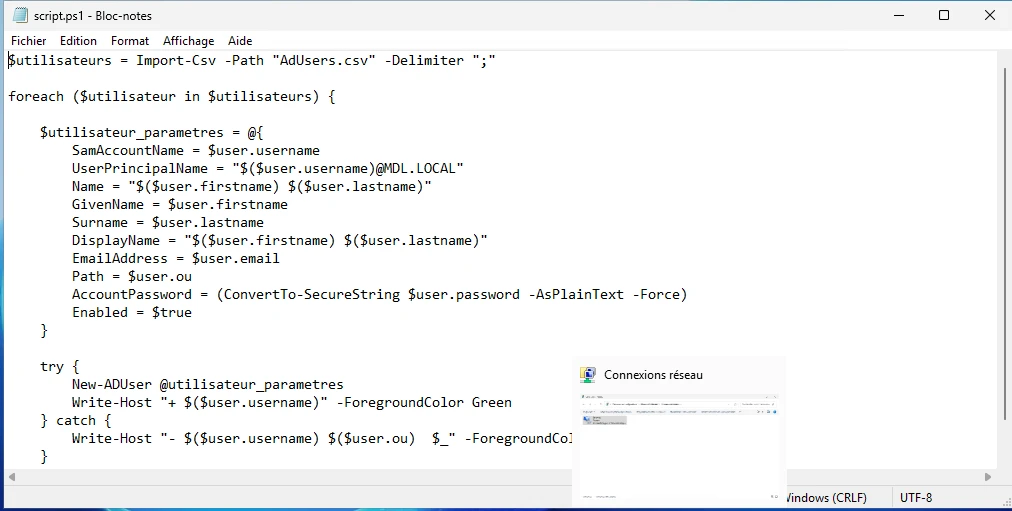Open the Fichier menu
The width and height of the screenshot is (1012, 511).
(28, 41)
